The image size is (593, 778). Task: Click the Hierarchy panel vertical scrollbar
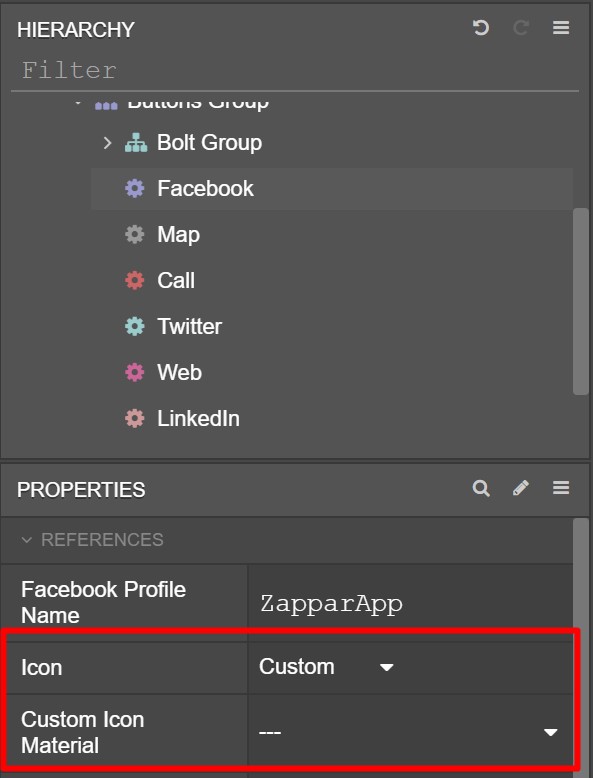[x=581, y=301]
